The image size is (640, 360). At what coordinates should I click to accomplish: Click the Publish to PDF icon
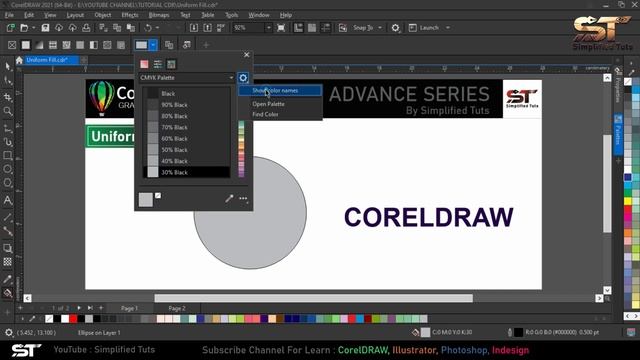[x=221, y=28]
